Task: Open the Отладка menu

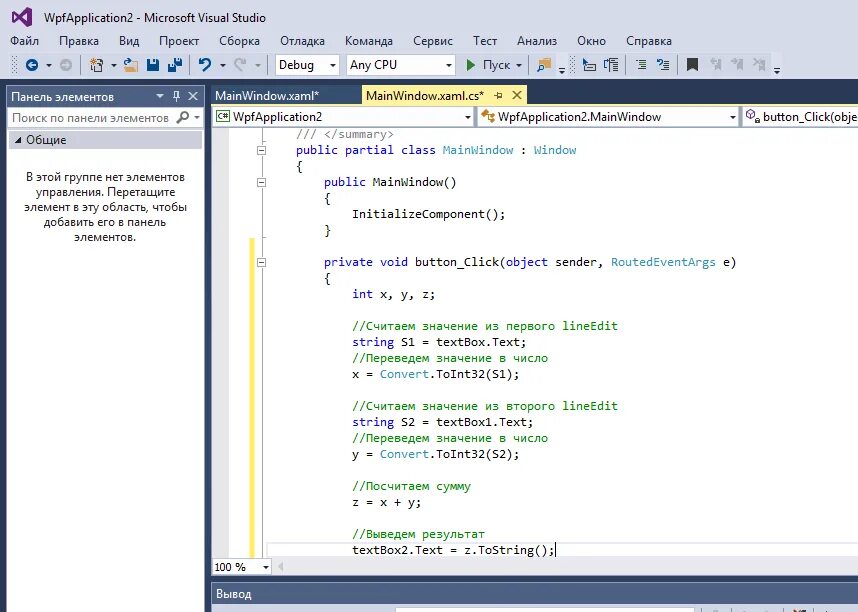Action: click(x=302, y=41)
